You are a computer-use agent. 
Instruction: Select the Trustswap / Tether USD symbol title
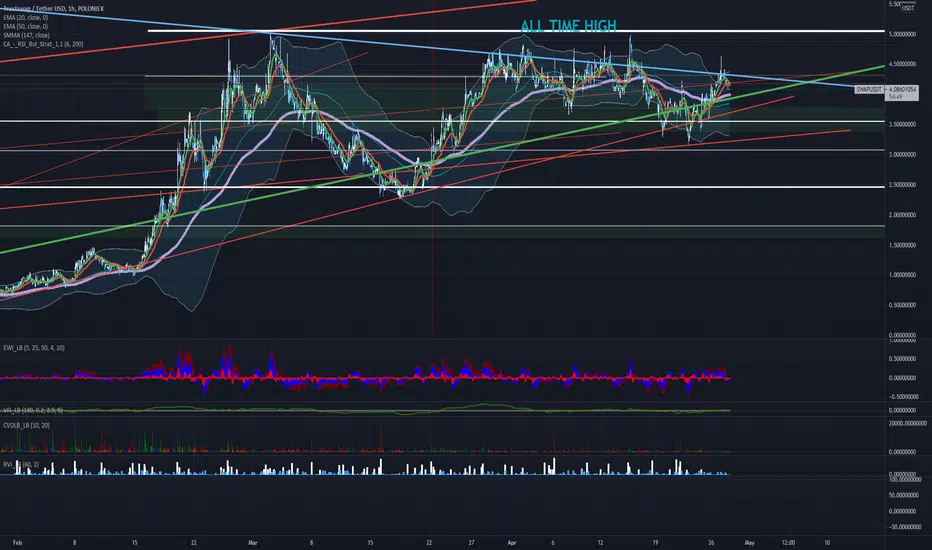[x=53, y=9]
